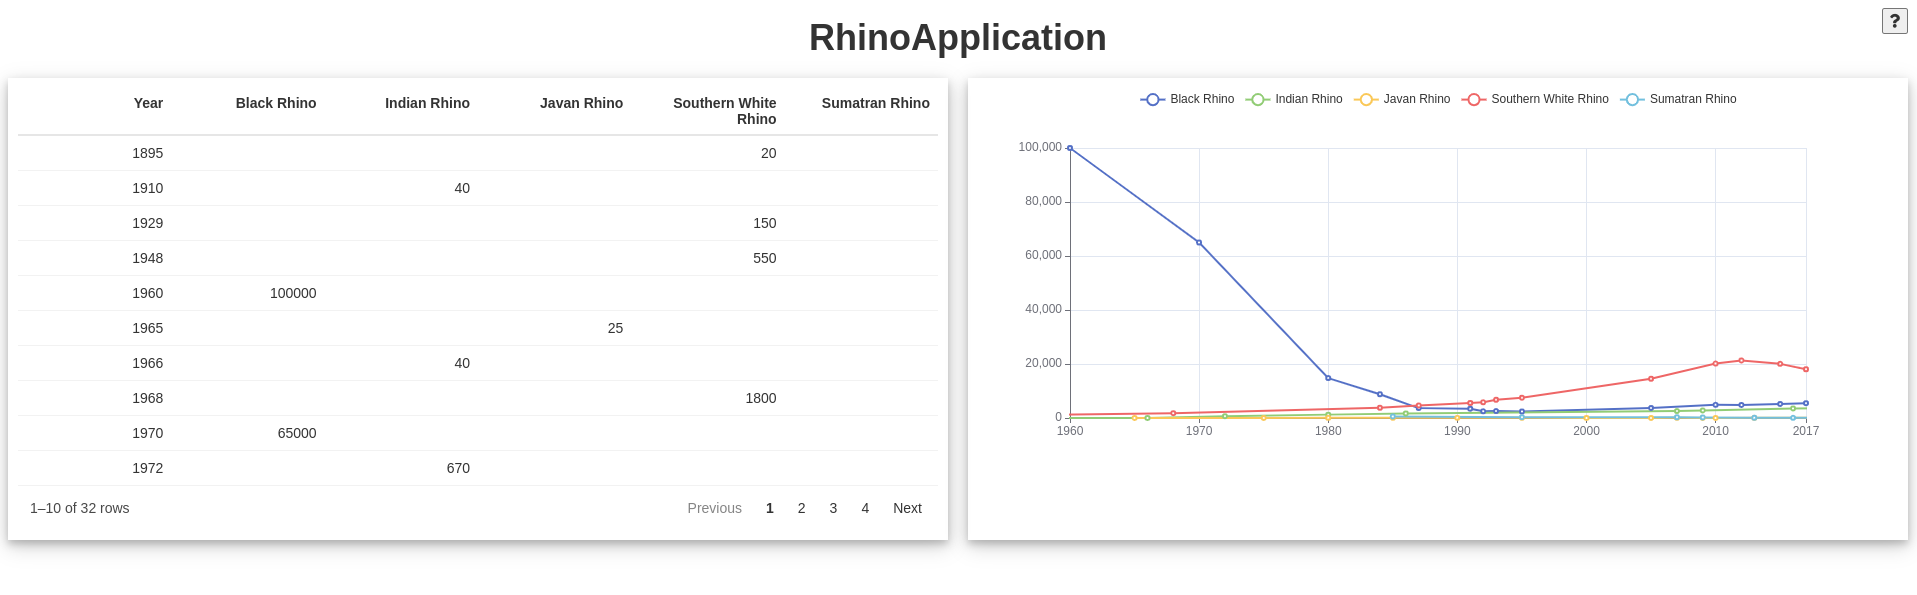Click the 1960 Black Rhino data point
This screenshot has width=1917, height=595.
1070,148
